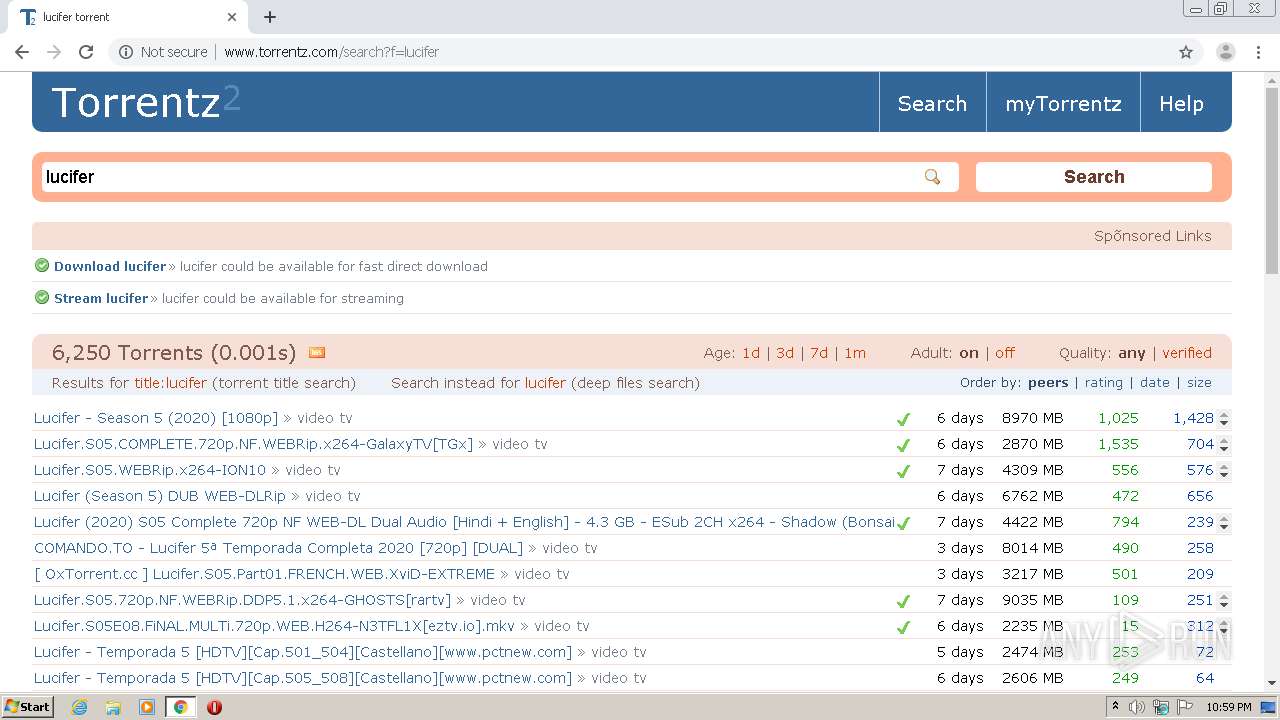Expand the arrows beside the 251 leechers count
Viewport: 1280px width, 720px height.
[x=1224, y=601]
